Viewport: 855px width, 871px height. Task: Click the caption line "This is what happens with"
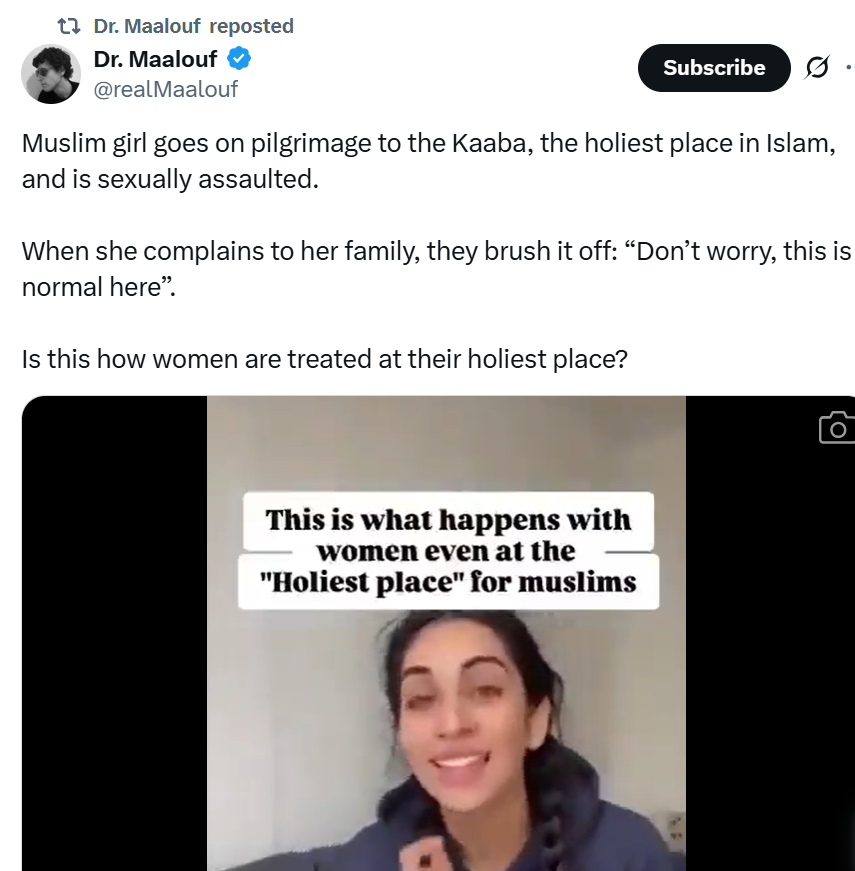pyautogui.click(x=447, y=520)
